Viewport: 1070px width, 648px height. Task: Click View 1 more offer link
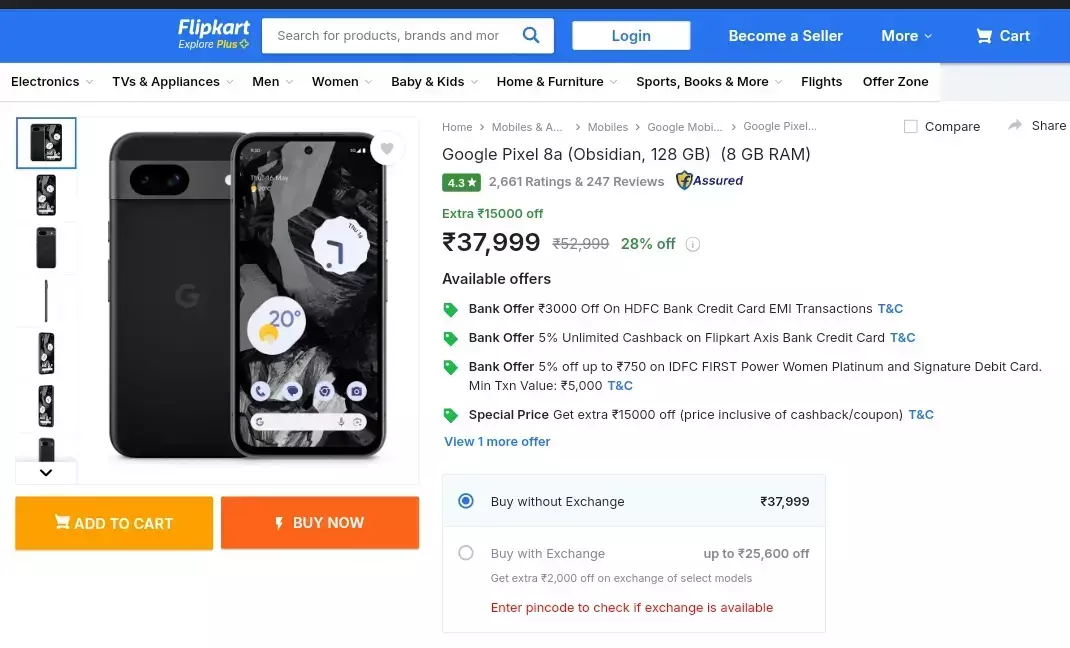tap(497, 441)
